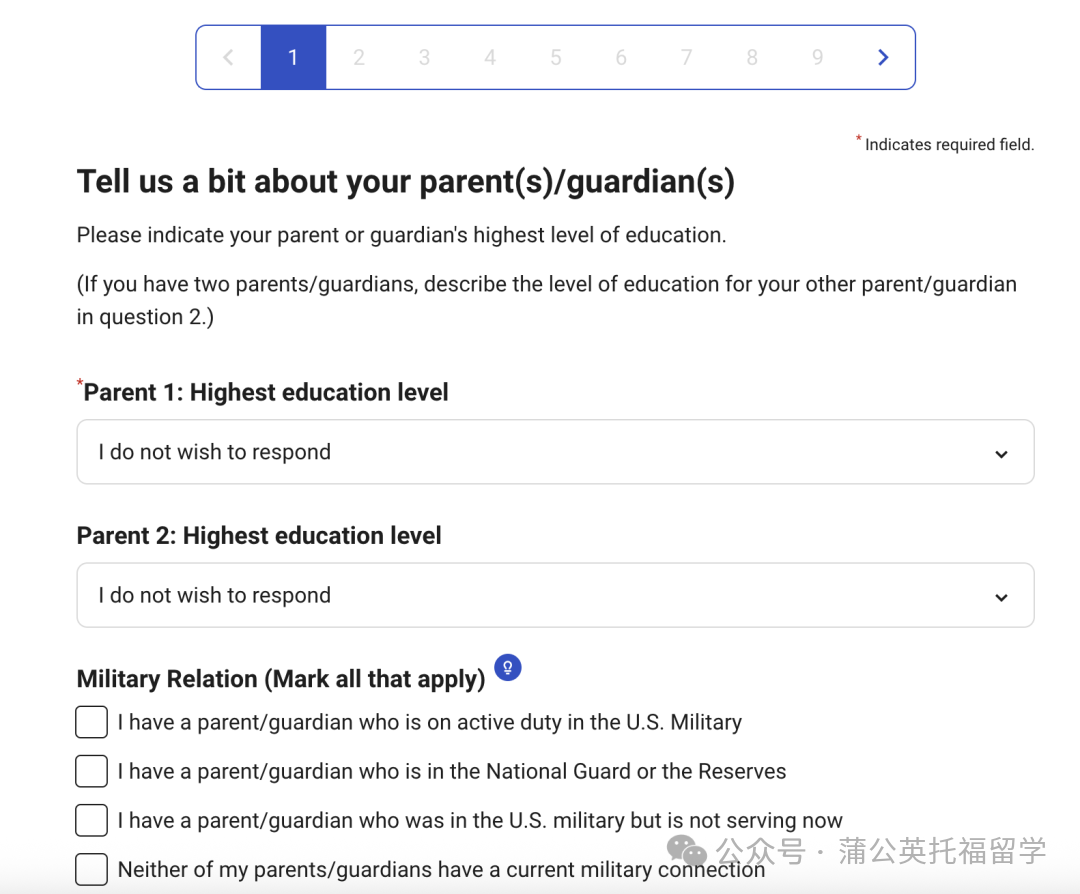The image size is (1080, 894).
Task: Check the active duty U.S. Military option
Action: [91, 721]
